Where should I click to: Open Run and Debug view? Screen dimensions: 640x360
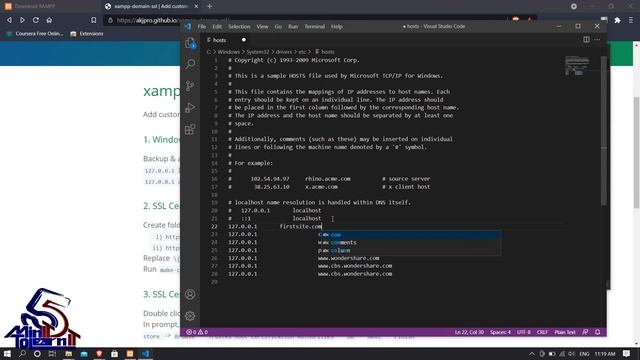(x=190, y=107)
